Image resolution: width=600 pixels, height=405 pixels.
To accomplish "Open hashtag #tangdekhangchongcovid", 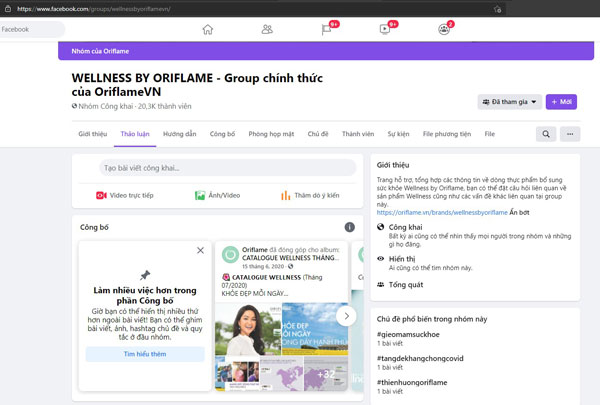I will click(x=420, y=358).
